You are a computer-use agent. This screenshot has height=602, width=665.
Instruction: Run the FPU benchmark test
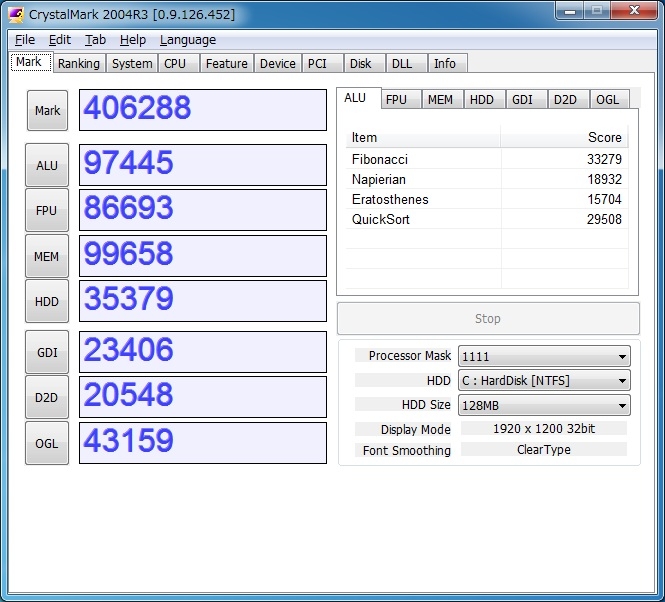(47, 211)
